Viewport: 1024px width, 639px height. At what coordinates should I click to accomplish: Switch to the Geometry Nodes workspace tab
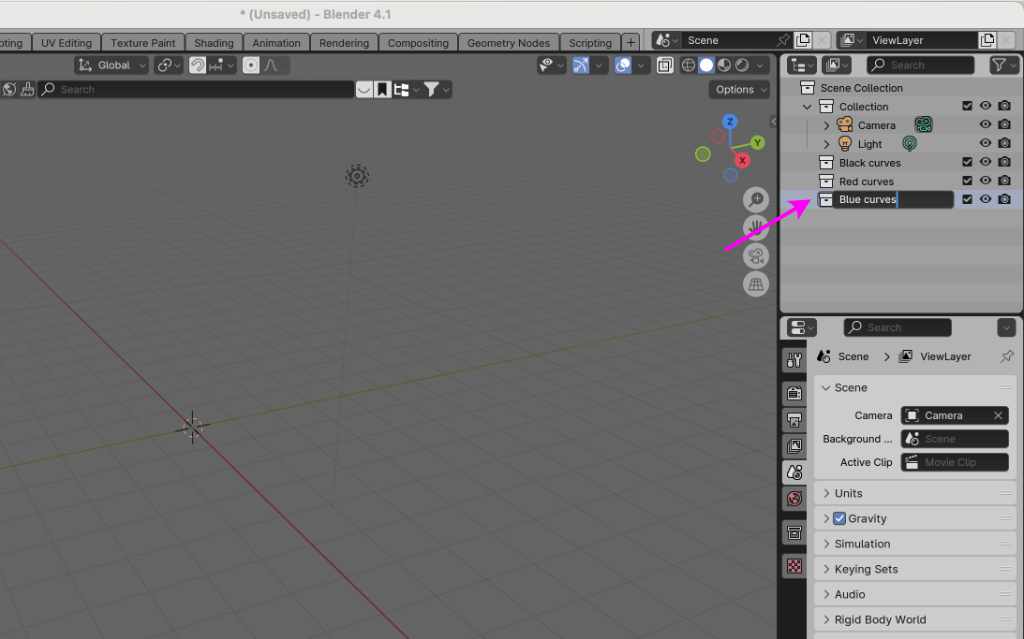[508, 43]
